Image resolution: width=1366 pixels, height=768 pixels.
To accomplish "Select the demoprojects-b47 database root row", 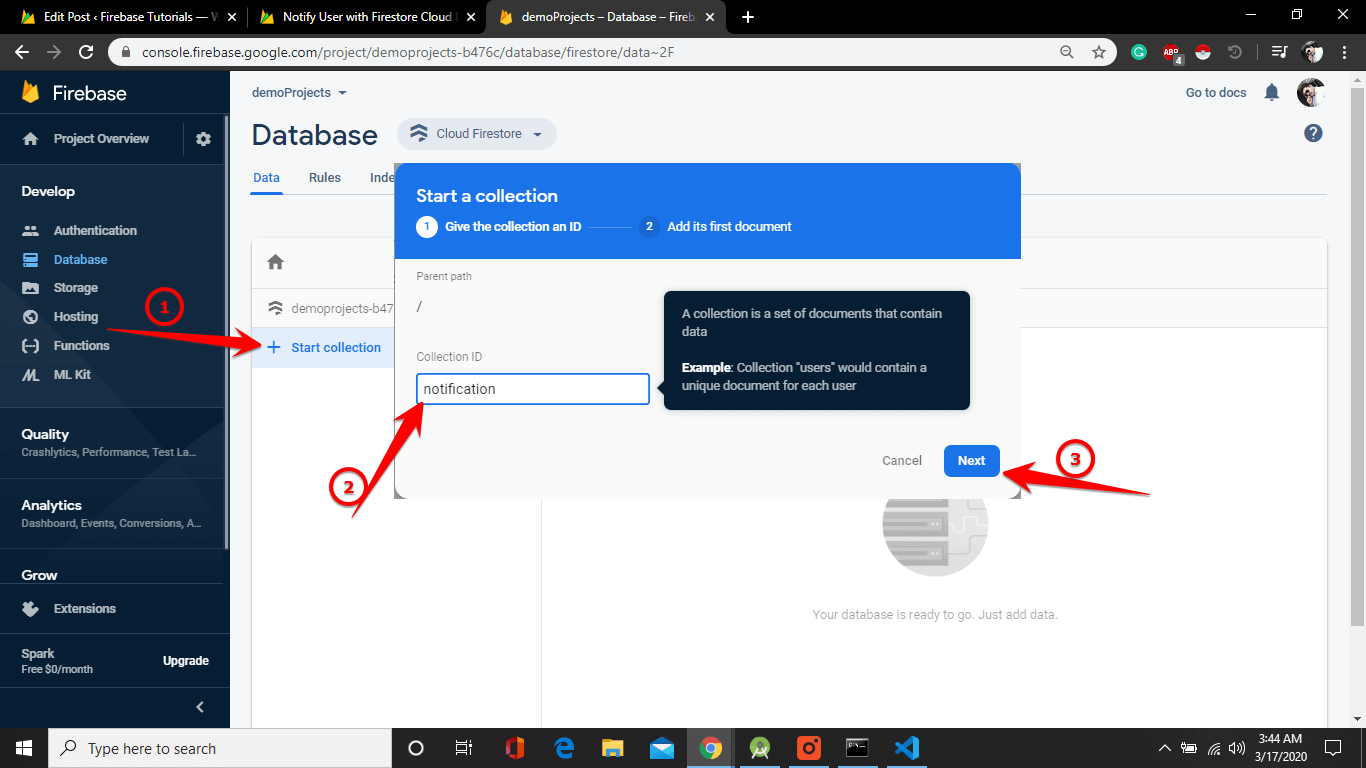I will [x=324, y=309].
